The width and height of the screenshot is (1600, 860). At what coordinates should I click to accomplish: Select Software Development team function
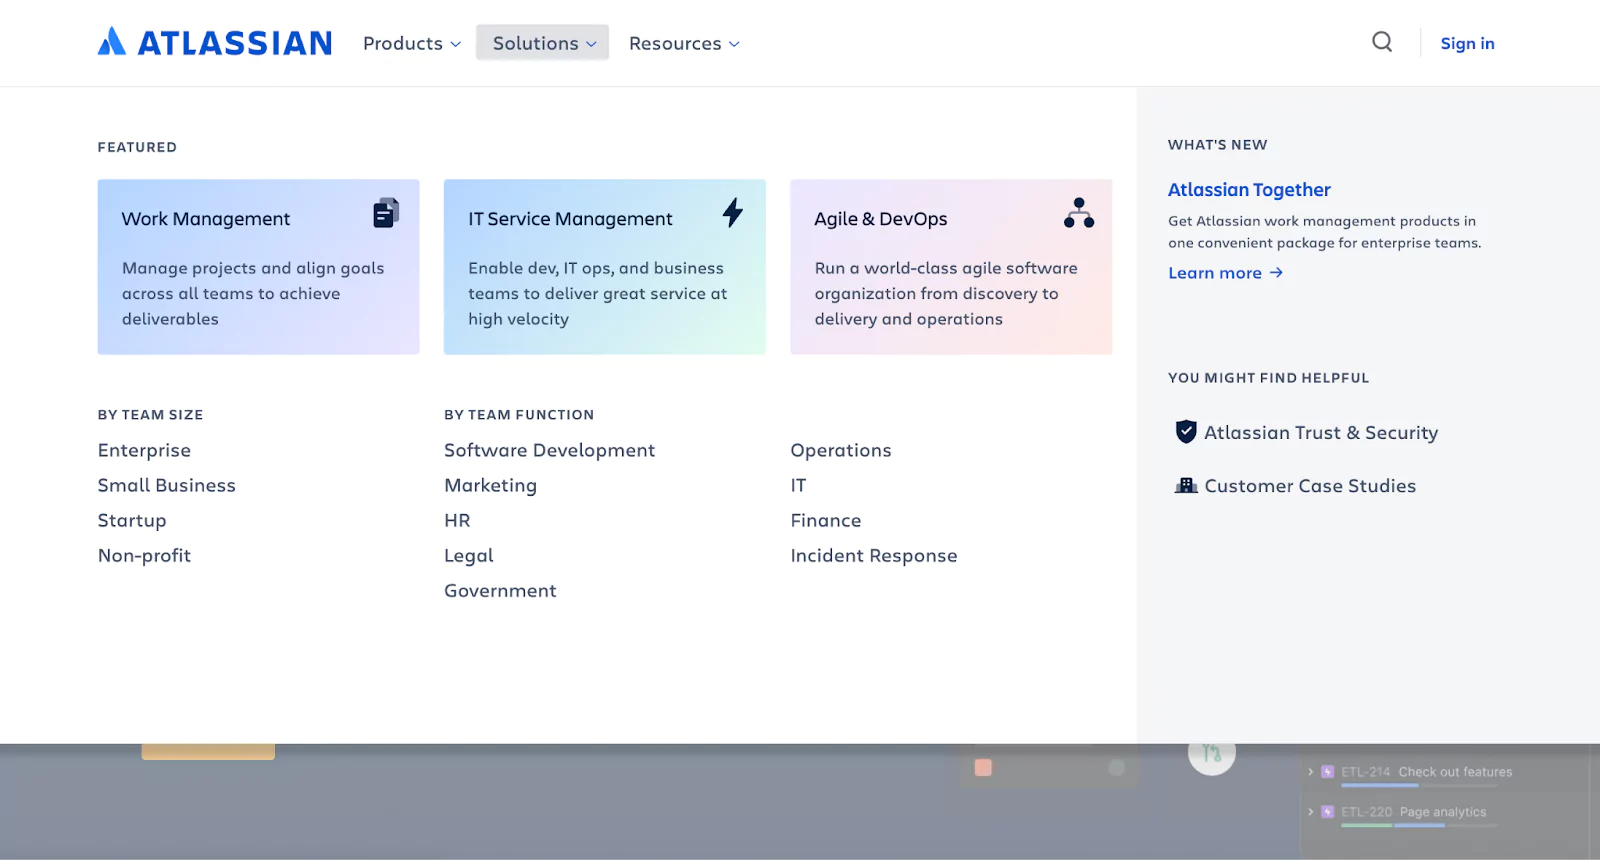tap(550, 451)
